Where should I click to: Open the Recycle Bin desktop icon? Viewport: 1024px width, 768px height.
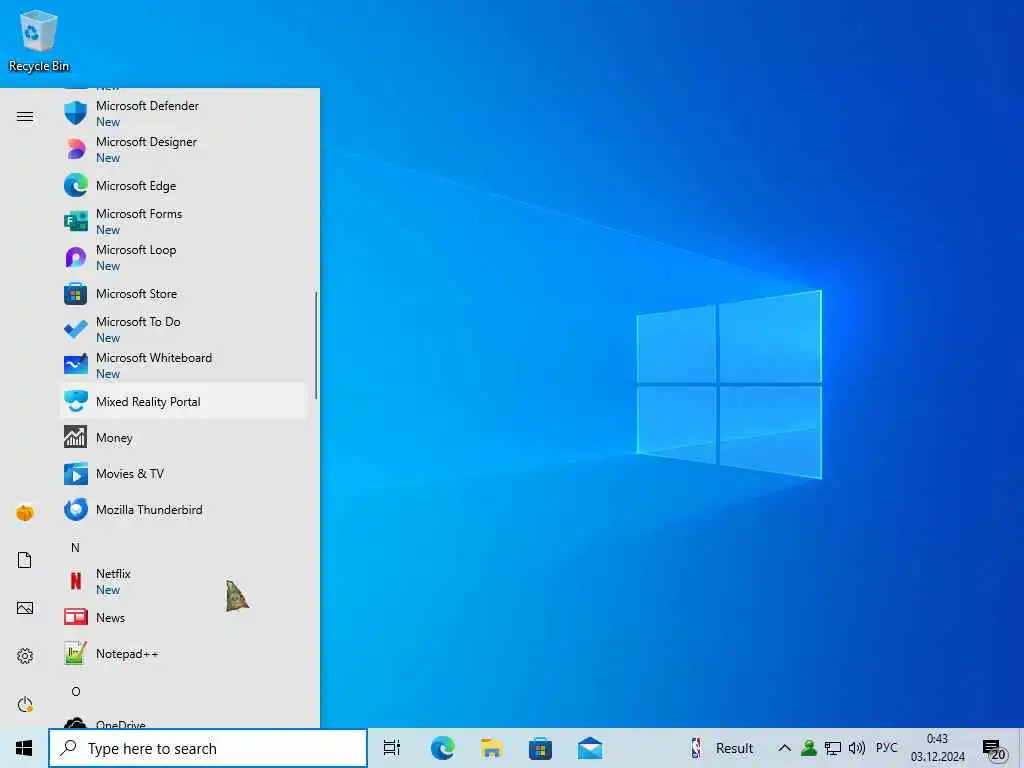[39, 40]
